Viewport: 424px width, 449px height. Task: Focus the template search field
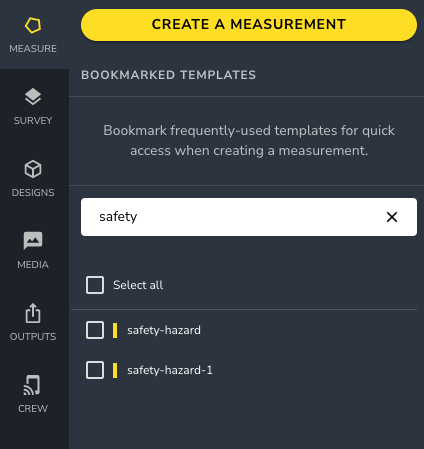click(249, 217)
